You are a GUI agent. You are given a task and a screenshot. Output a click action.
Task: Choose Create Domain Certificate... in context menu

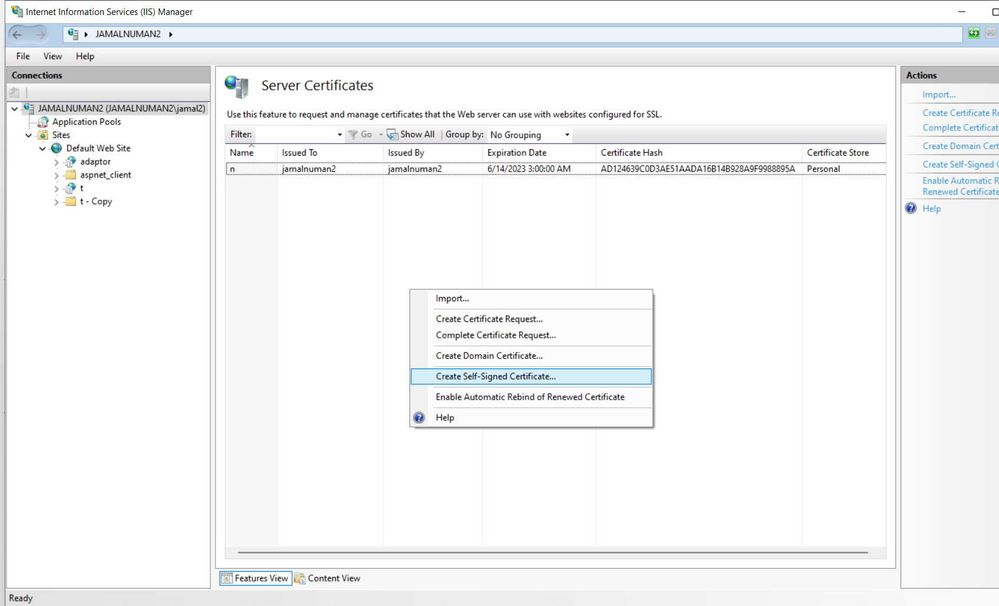click(532, 356)
